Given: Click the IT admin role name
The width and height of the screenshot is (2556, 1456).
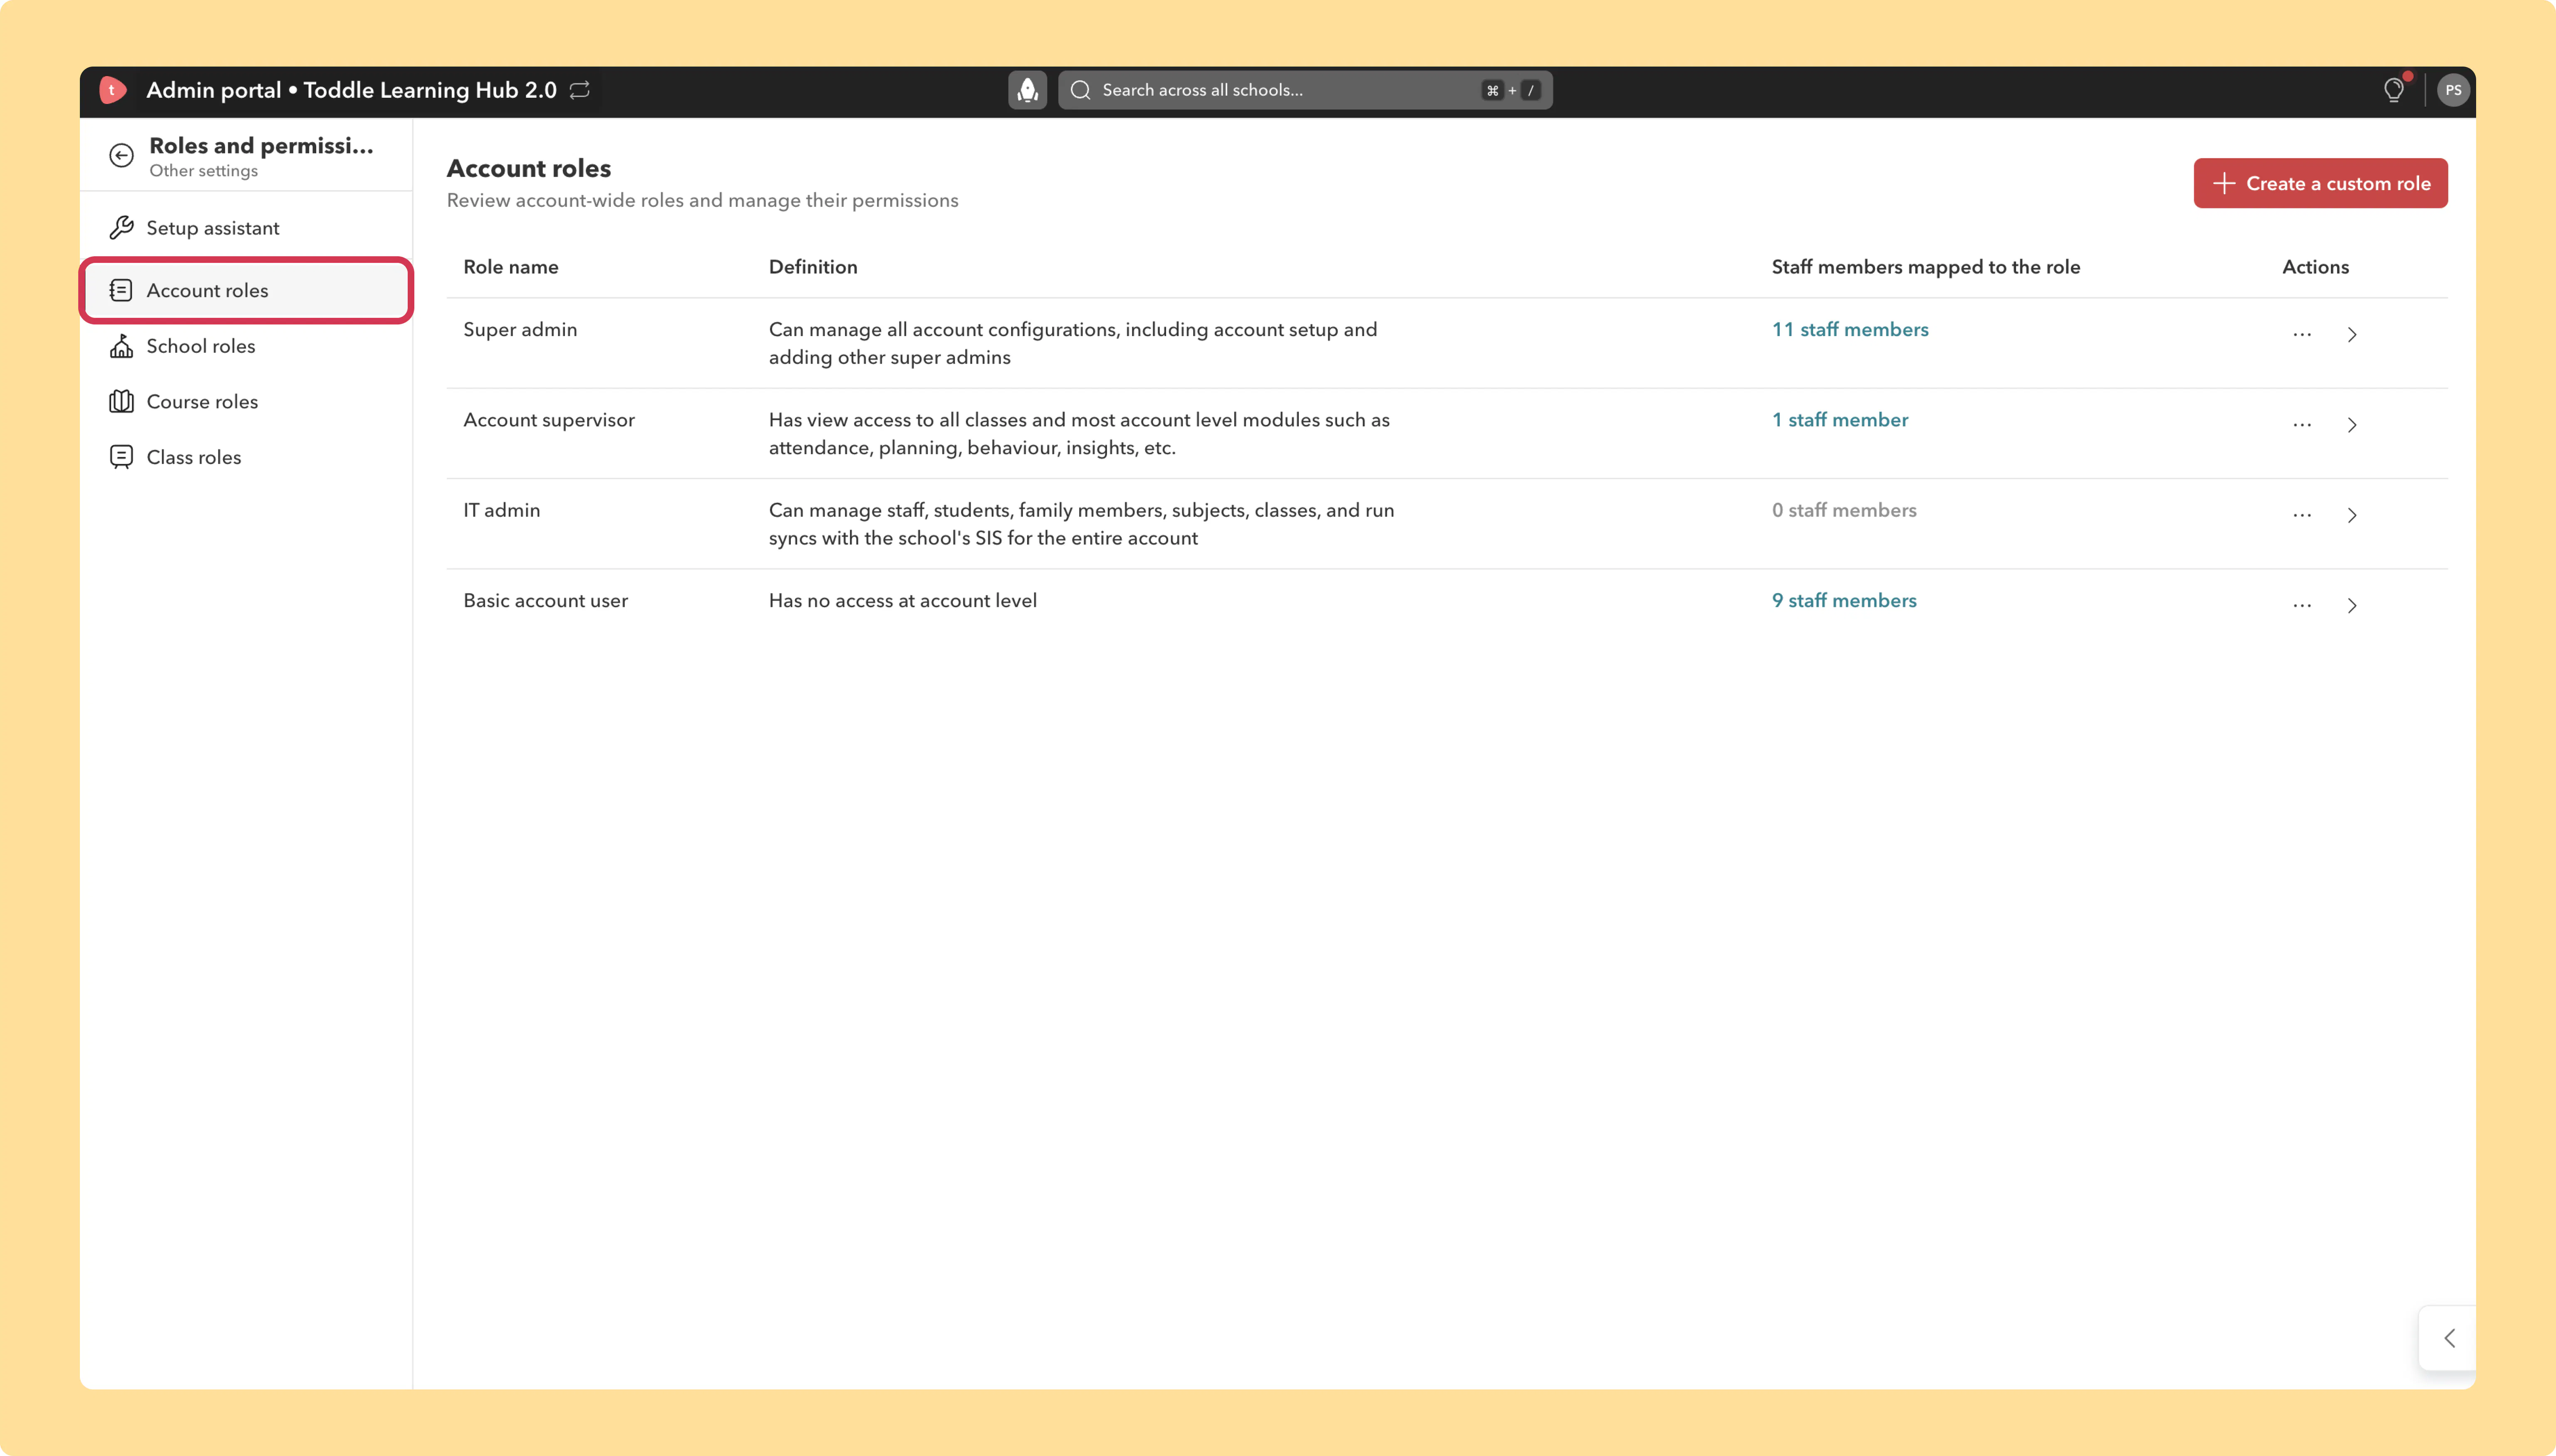Looking at the screenshot, I should [502, 510].
